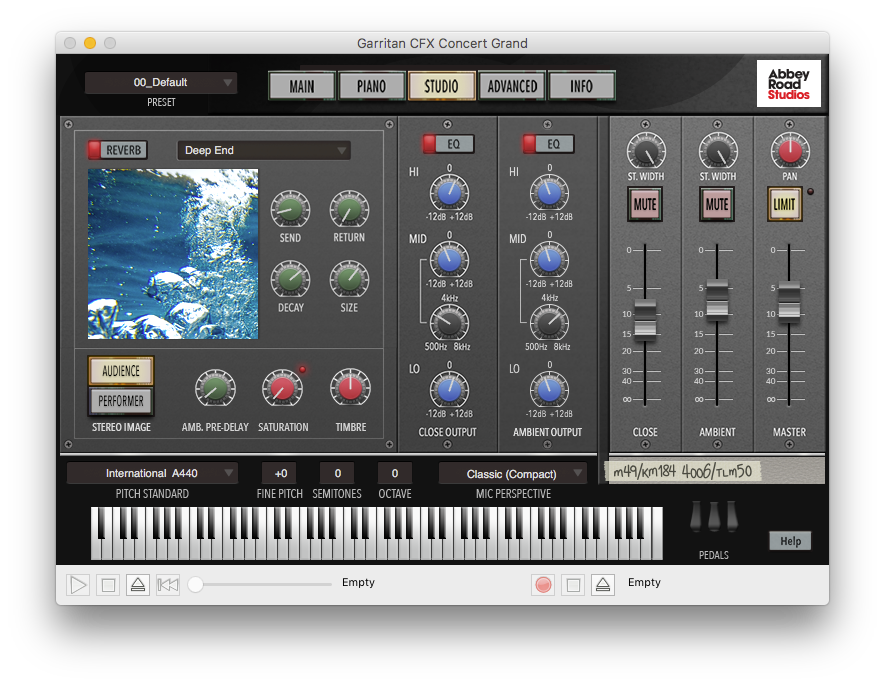Click the Ambient Output HI EQ knob

pyautogui.click(x=549, y=192)
